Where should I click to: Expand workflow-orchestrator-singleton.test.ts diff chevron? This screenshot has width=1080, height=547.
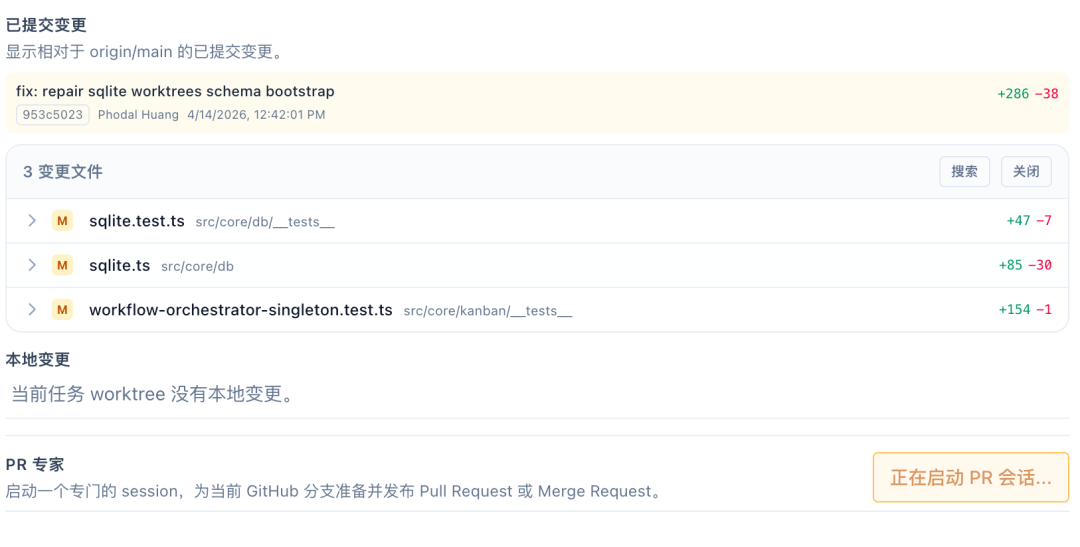point(32,309)
